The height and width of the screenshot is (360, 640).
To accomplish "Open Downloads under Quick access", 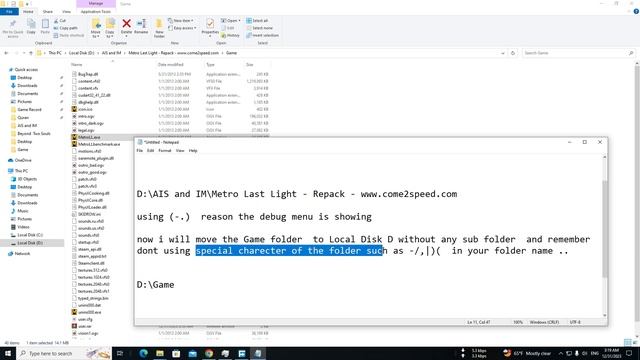I will pos(27,86).
